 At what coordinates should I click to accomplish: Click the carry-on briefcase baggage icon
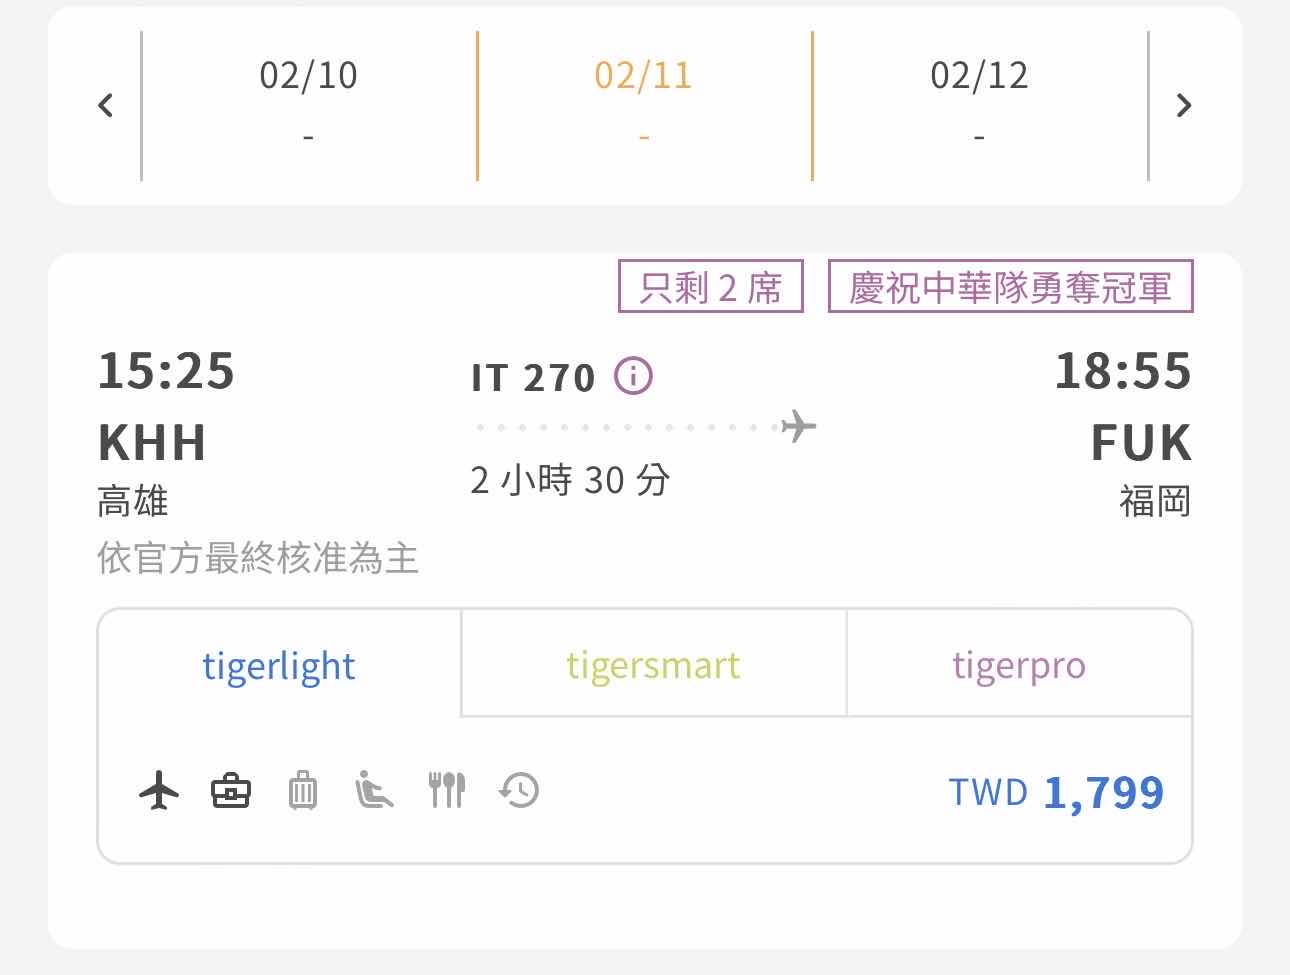(231, 791)
